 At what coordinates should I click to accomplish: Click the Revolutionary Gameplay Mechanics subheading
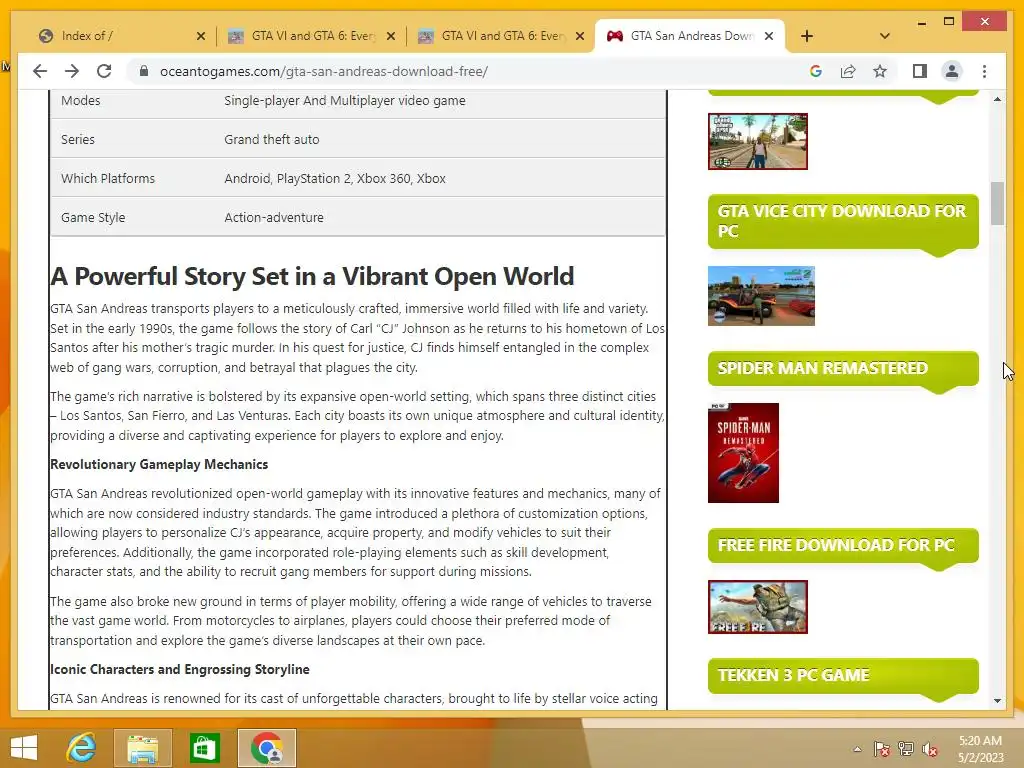[159, 464]
